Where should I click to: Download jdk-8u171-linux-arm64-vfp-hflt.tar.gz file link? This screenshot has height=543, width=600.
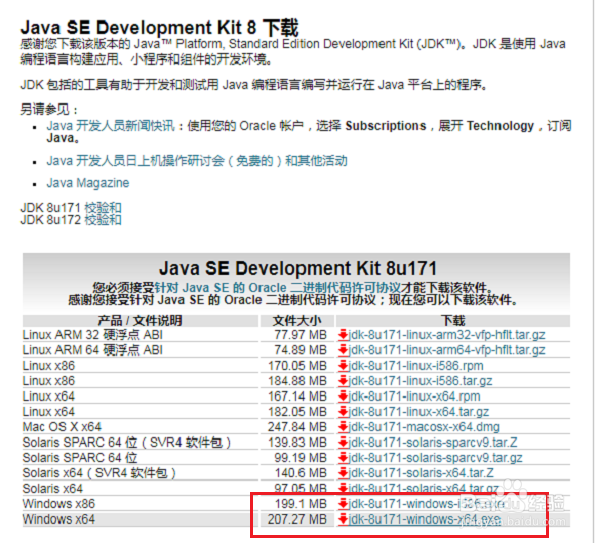pos(447,350)
